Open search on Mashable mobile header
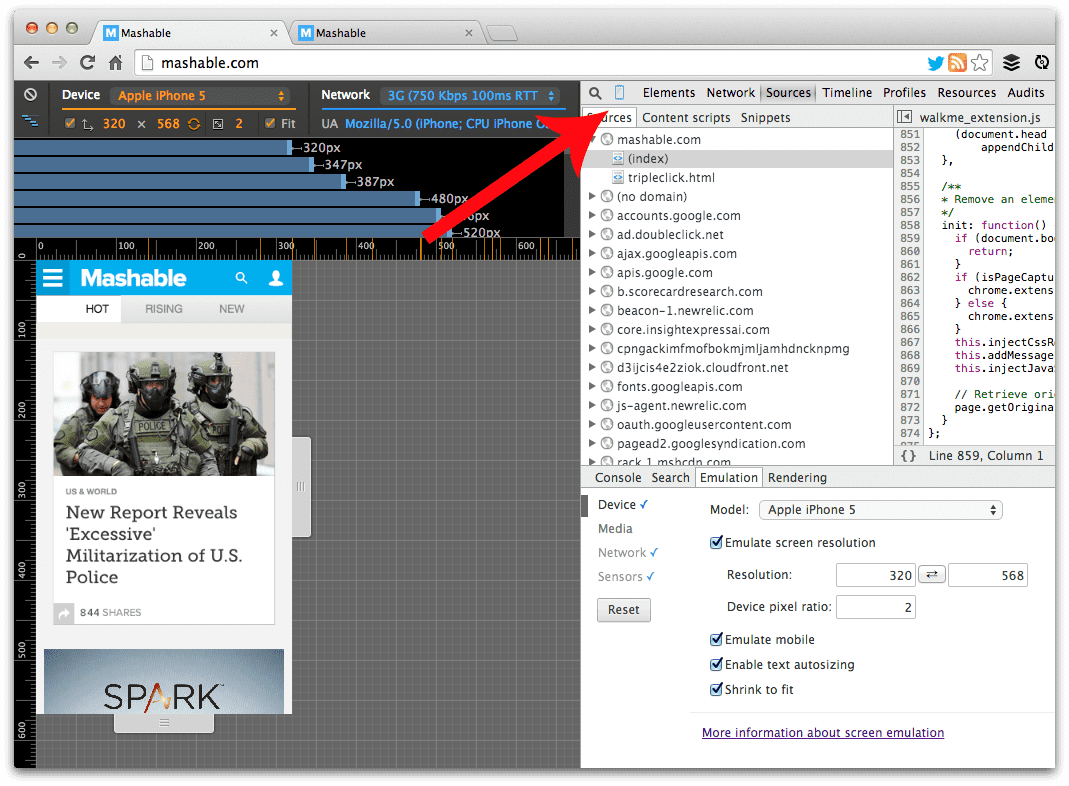1069x786 pixels. 241,278
